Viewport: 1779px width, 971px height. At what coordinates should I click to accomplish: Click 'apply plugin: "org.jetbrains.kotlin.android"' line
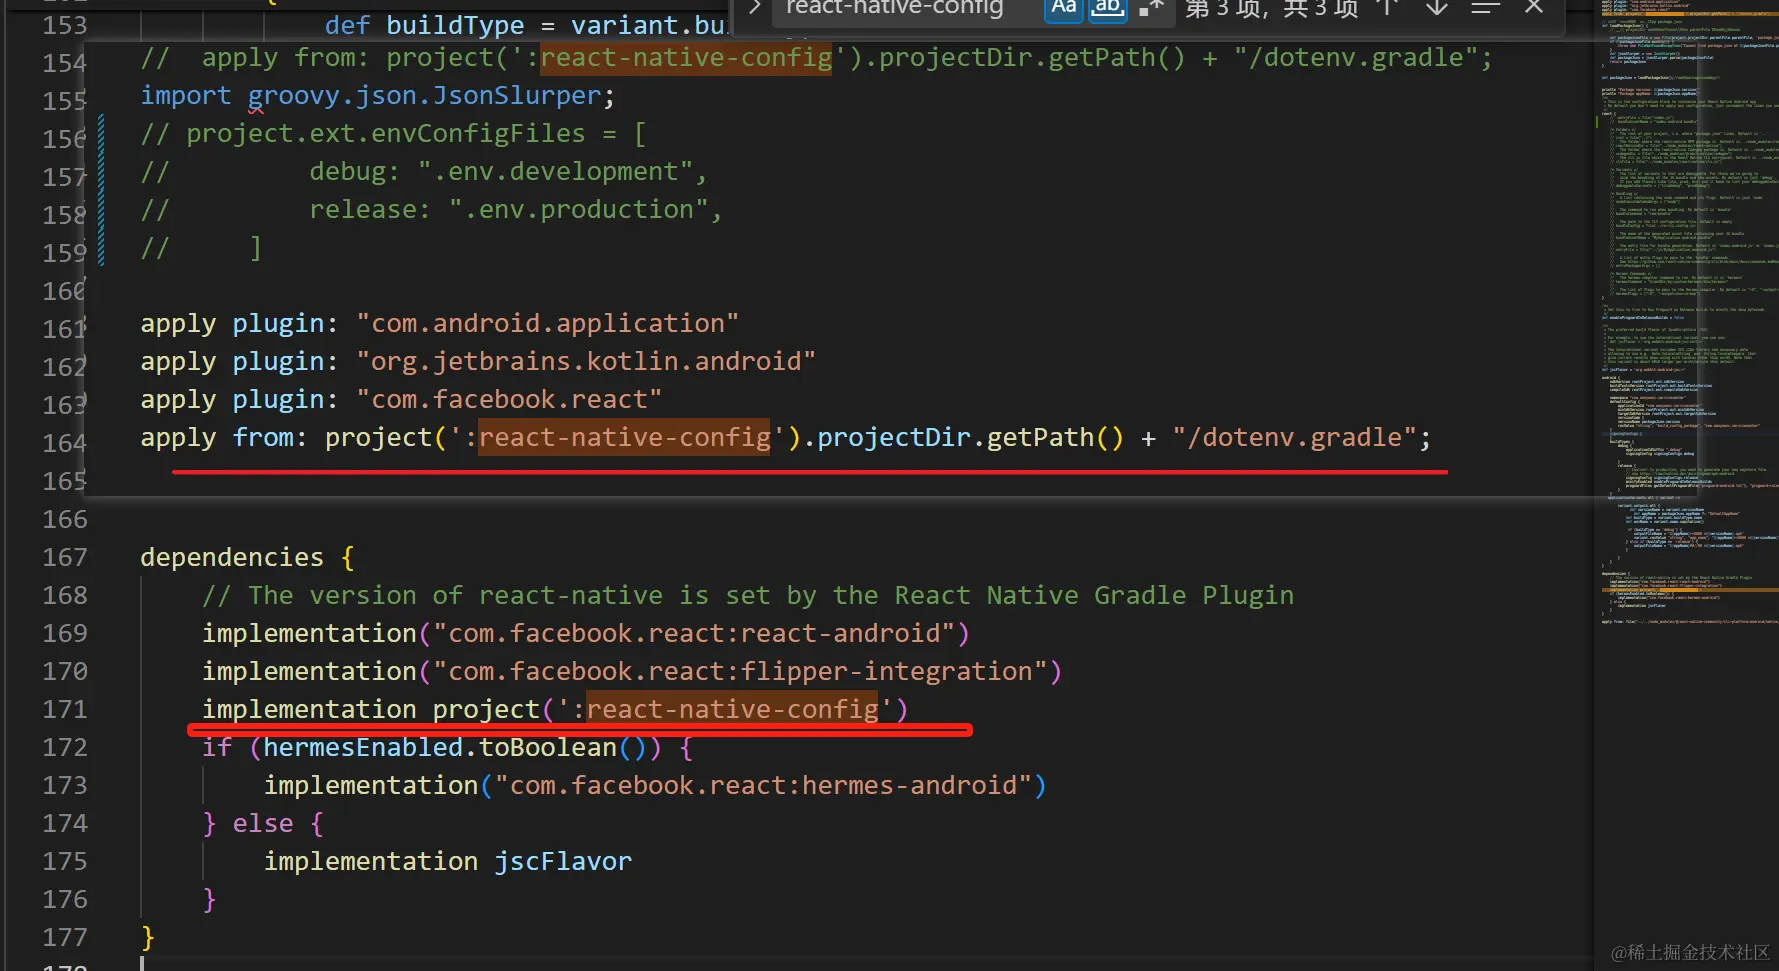click(x=478, y=362)
